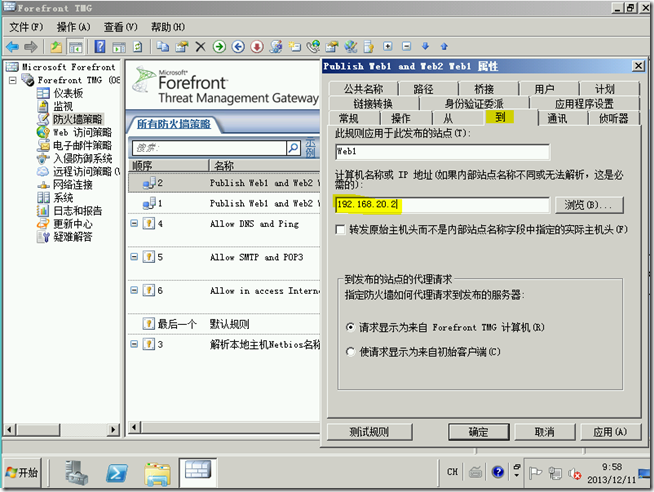Open Help with the blue question mark icon
The image size is (654, 492).
coord(100,46)
